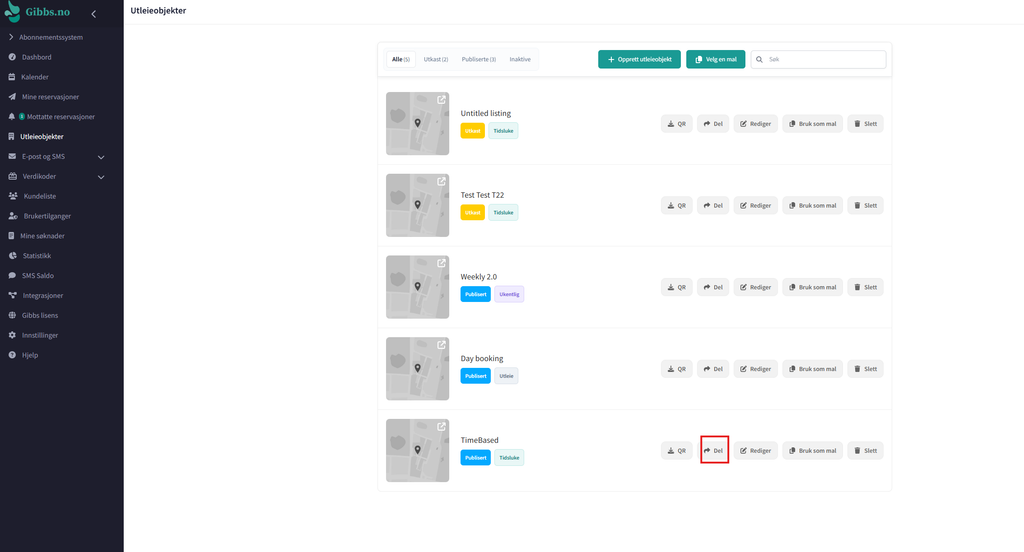1024x552 pixels.
Task: Open Statistikk from the sidebar
Action: click(x=37, y=256)
